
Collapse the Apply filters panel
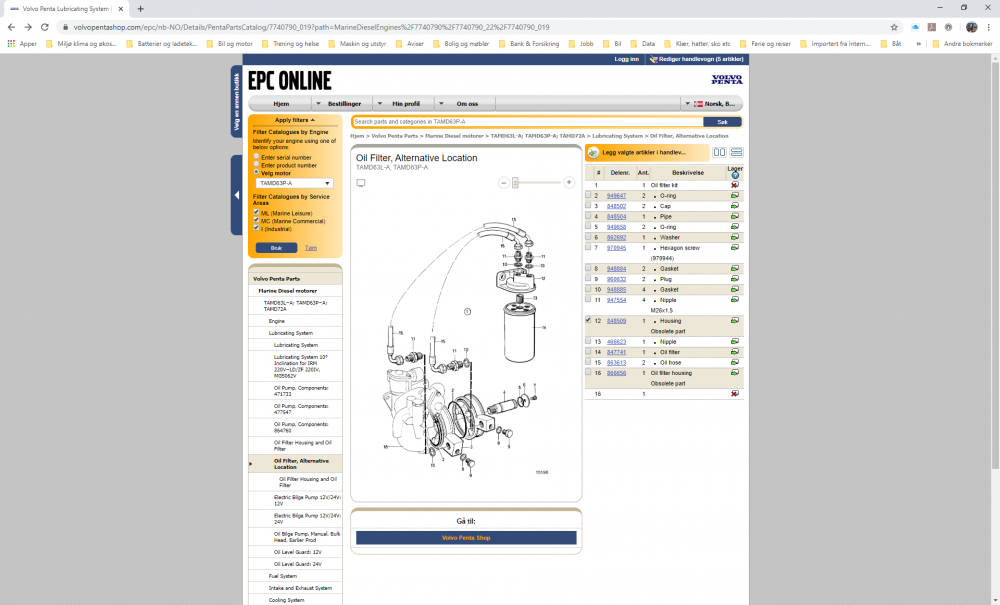[x=295, y=120]
